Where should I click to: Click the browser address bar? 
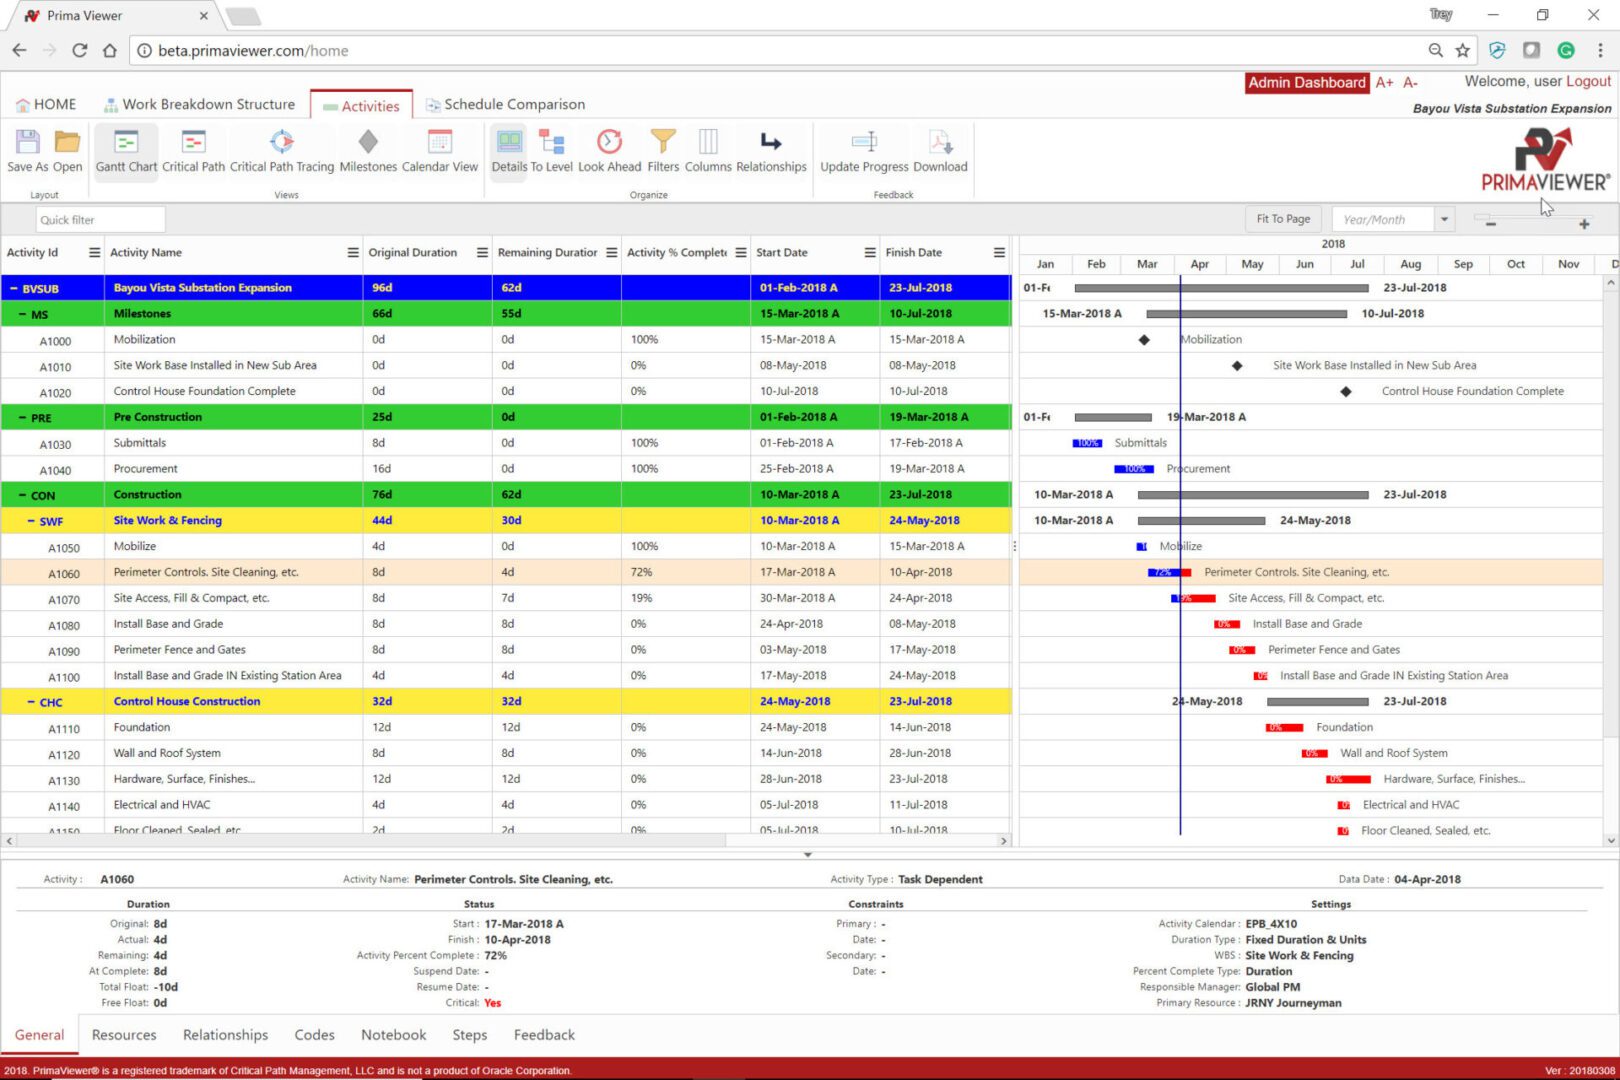pos(780,50)
